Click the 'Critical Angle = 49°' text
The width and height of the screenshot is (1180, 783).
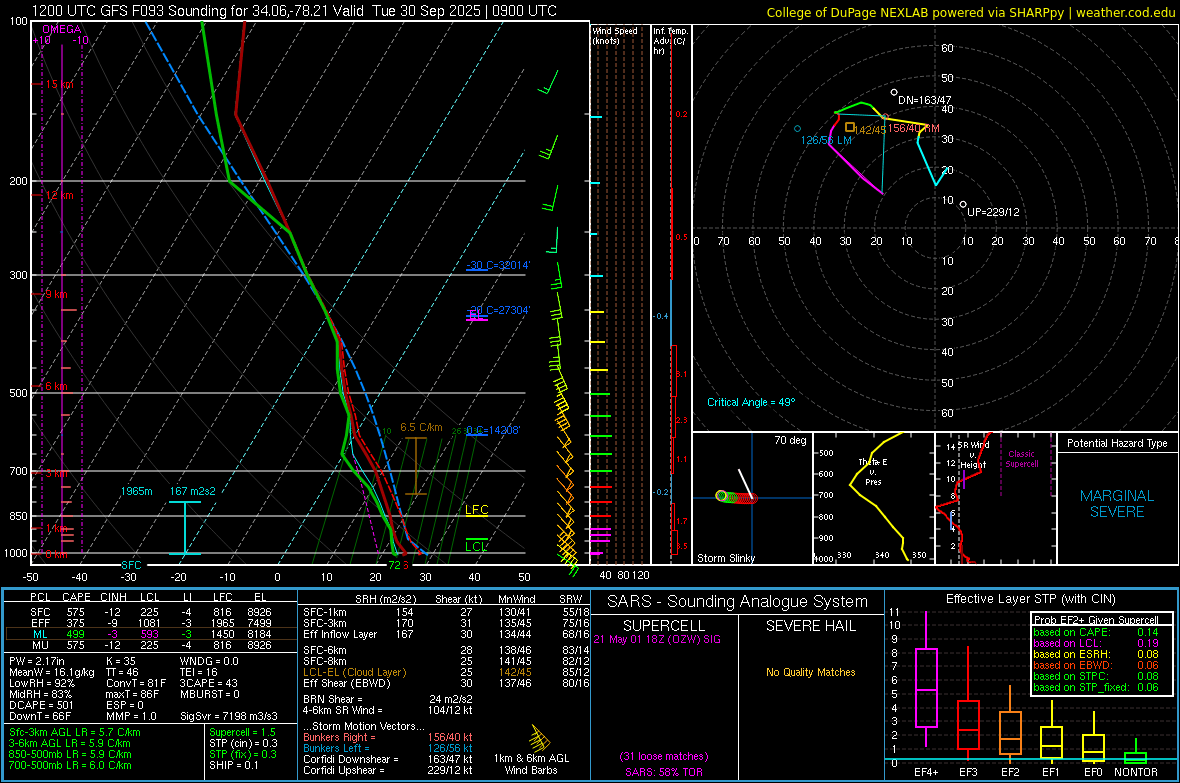click(750, 402)
